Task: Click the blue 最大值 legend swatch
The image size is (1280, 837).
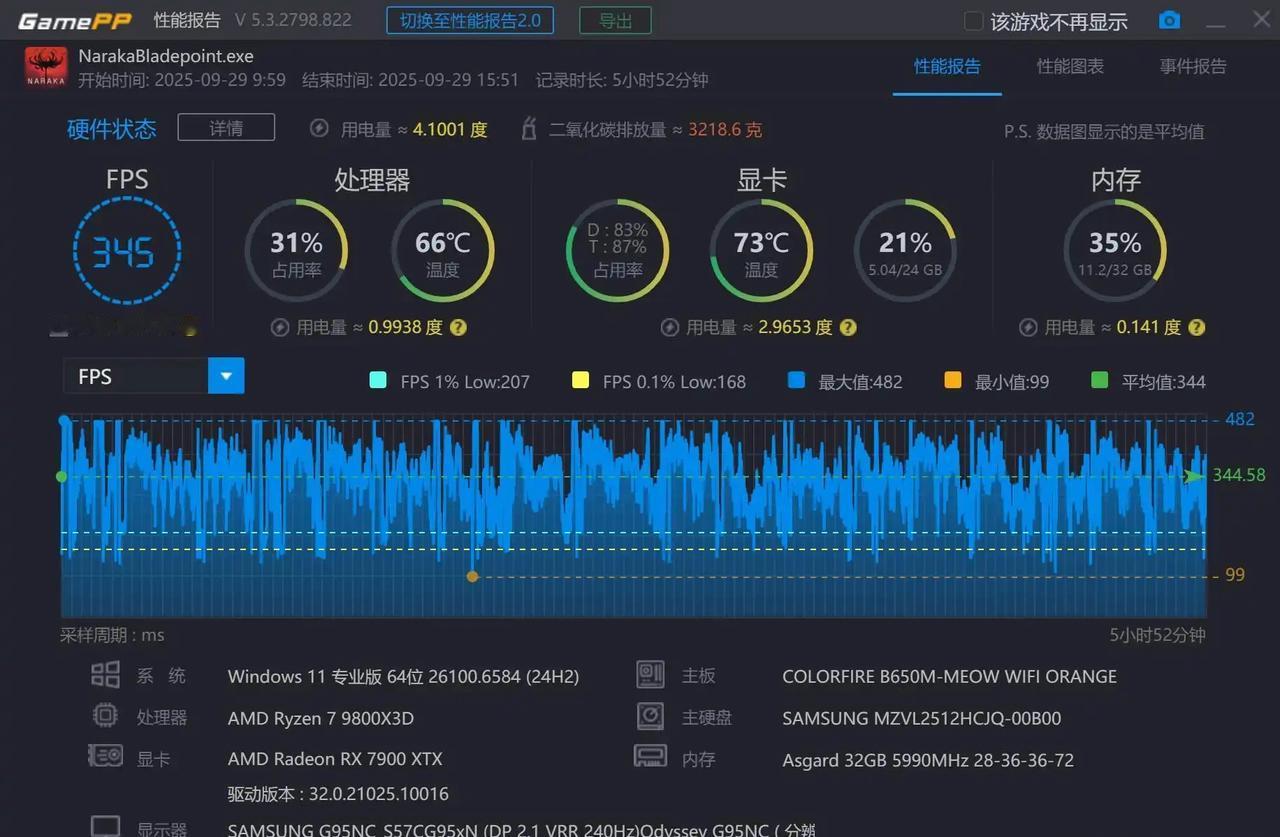Action: point(796,380)
